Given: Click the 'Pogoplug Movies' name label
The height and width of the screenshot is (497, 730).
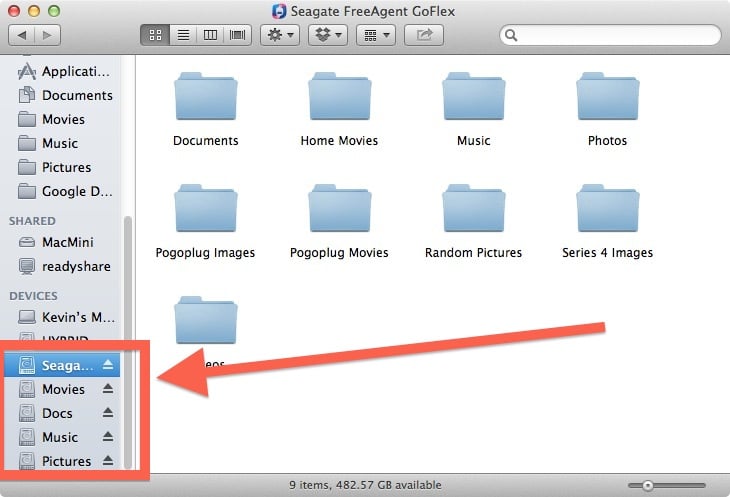Looking at the screenshot, I should tap(339, 253).
